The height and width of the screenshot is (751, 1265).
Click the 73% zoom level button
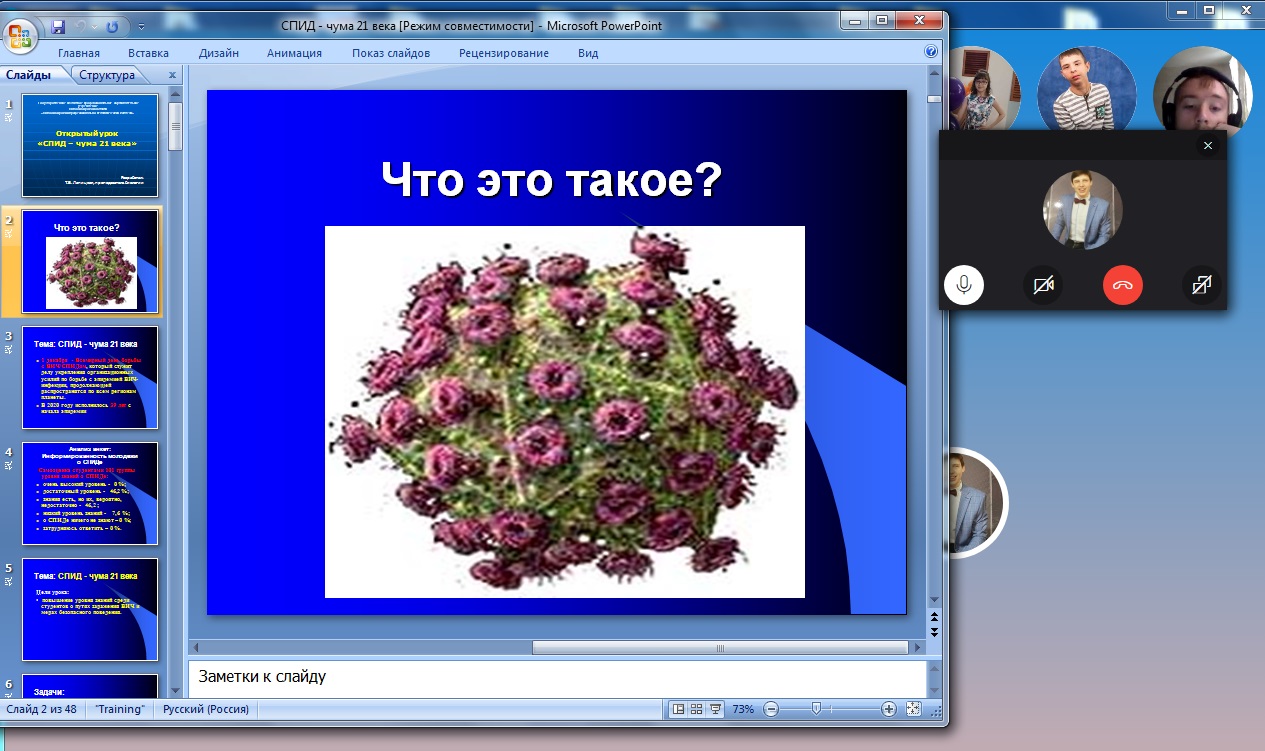point(743,709)
